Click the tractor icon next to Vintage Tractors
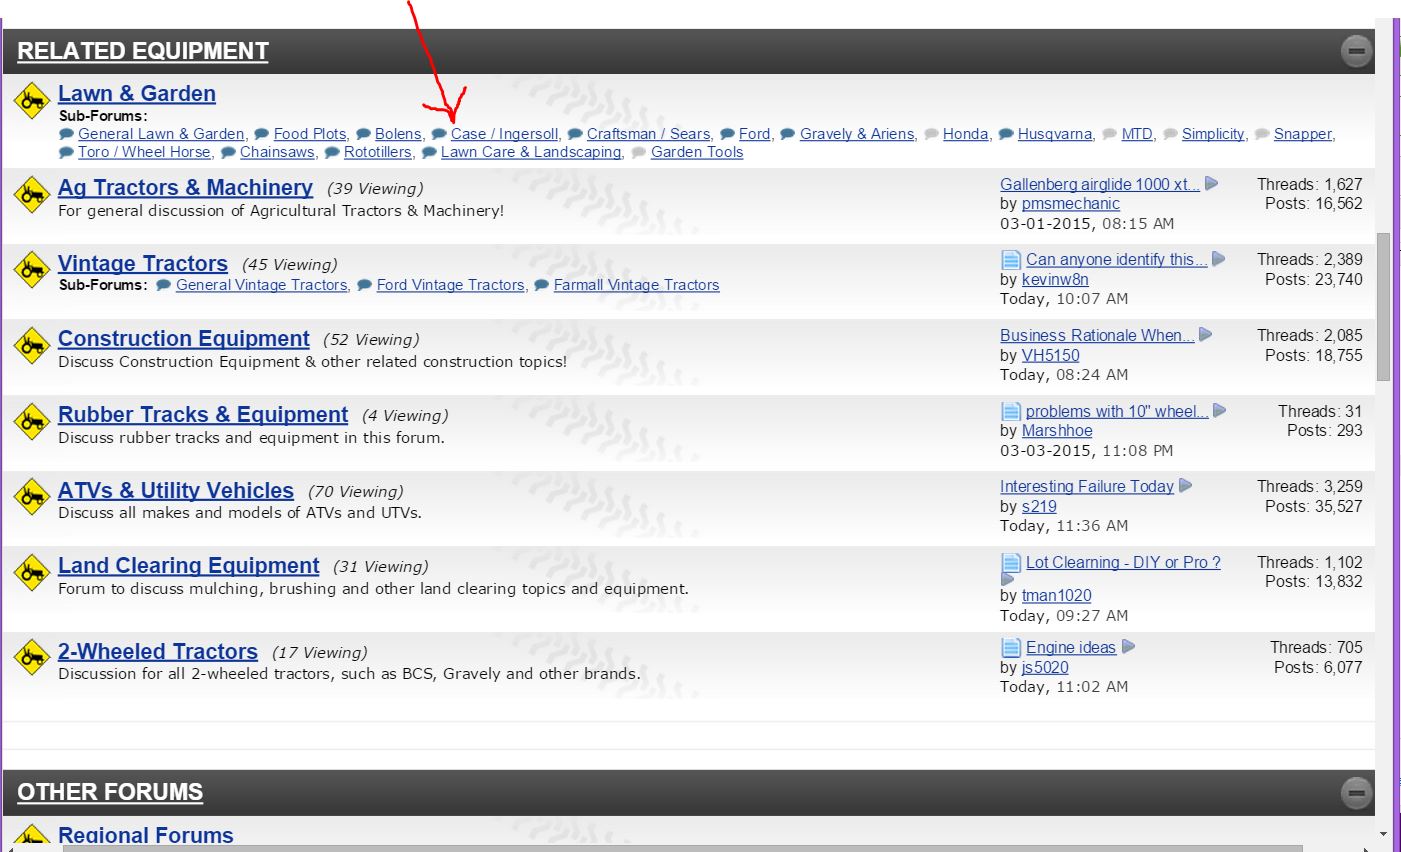 [32, 269]
